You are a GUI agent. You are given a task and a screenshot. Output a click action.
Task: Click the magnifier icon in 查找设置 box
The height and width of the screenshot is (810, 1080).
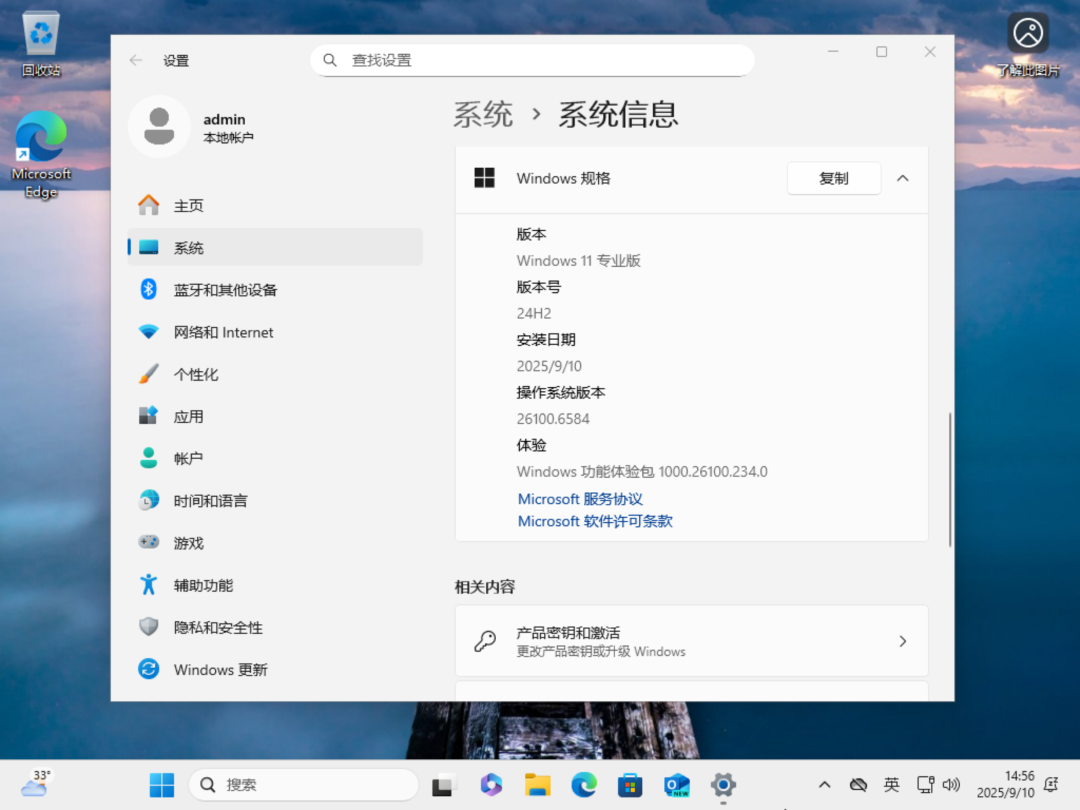pyautogui.click(x=330, y=60)
